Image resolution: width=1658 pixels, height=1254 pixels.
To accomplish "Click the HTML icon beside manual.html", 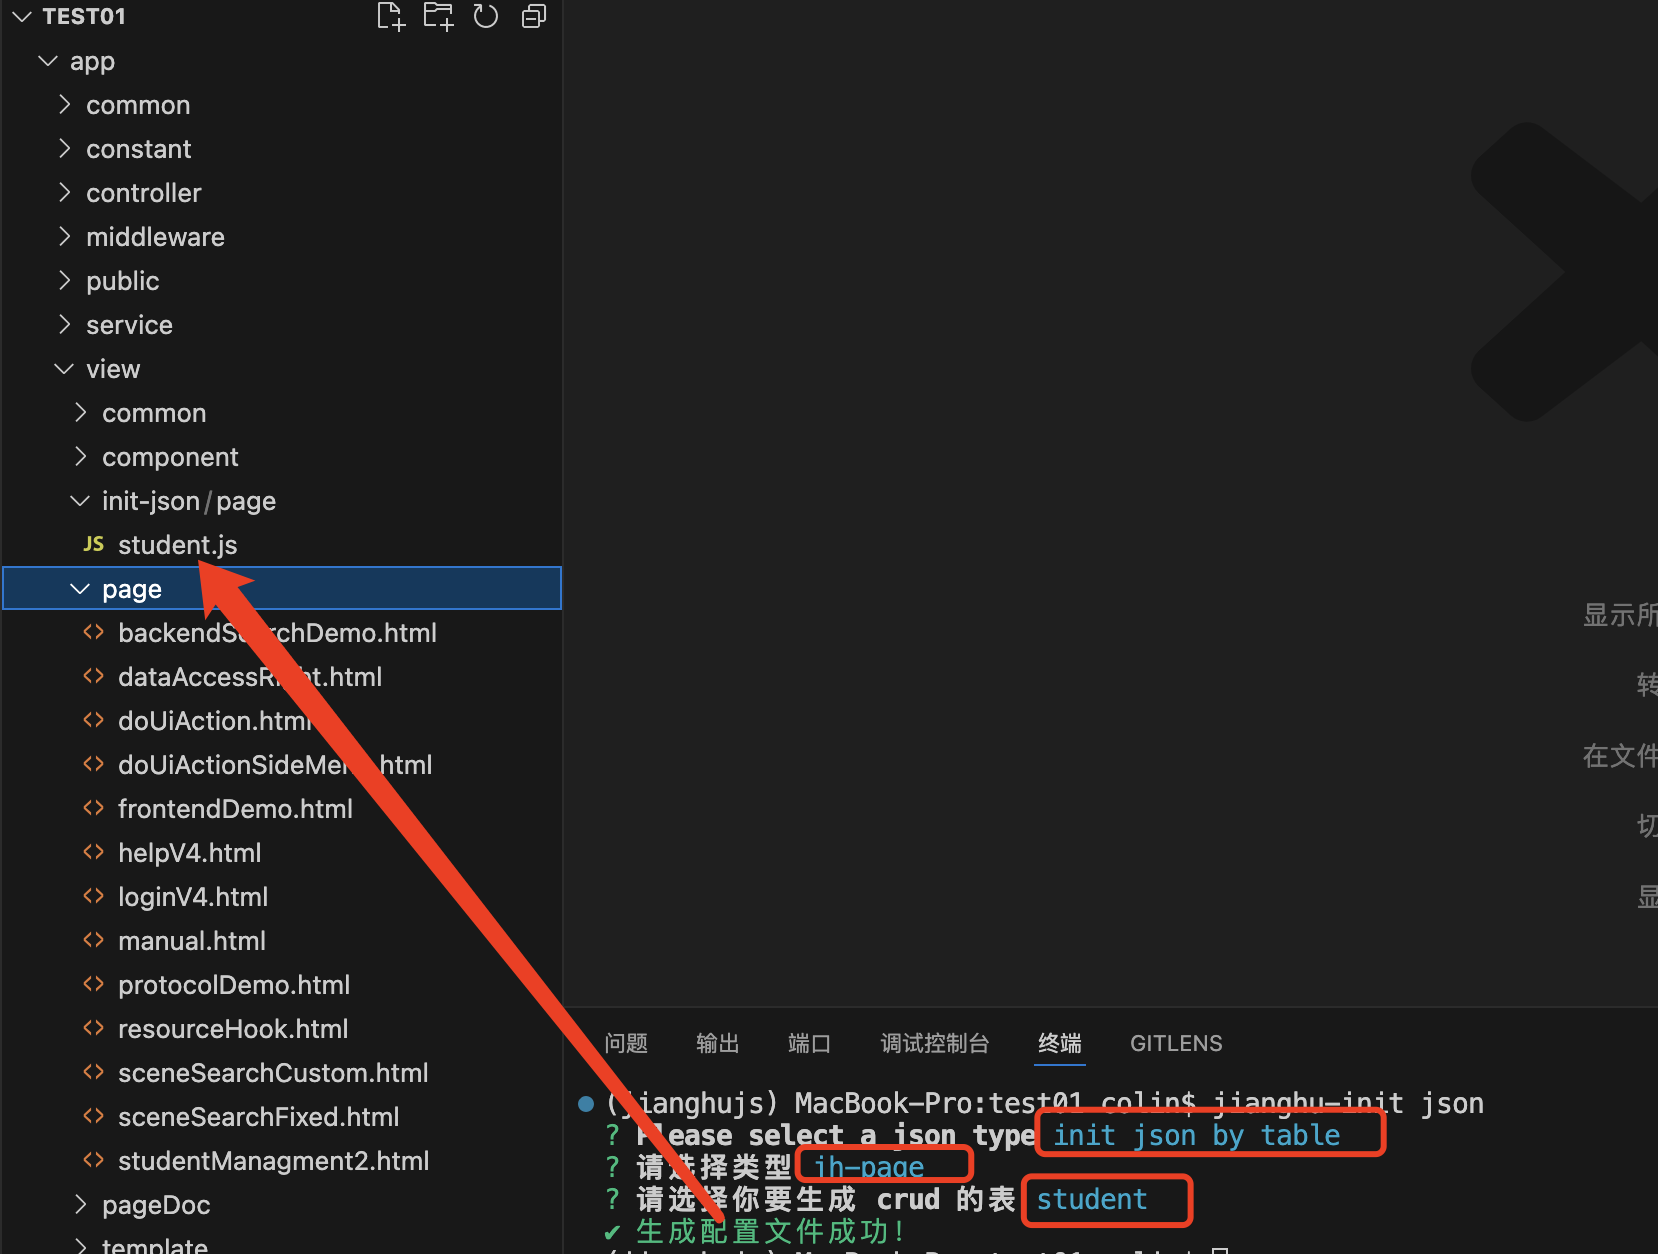I will point(94,940).
